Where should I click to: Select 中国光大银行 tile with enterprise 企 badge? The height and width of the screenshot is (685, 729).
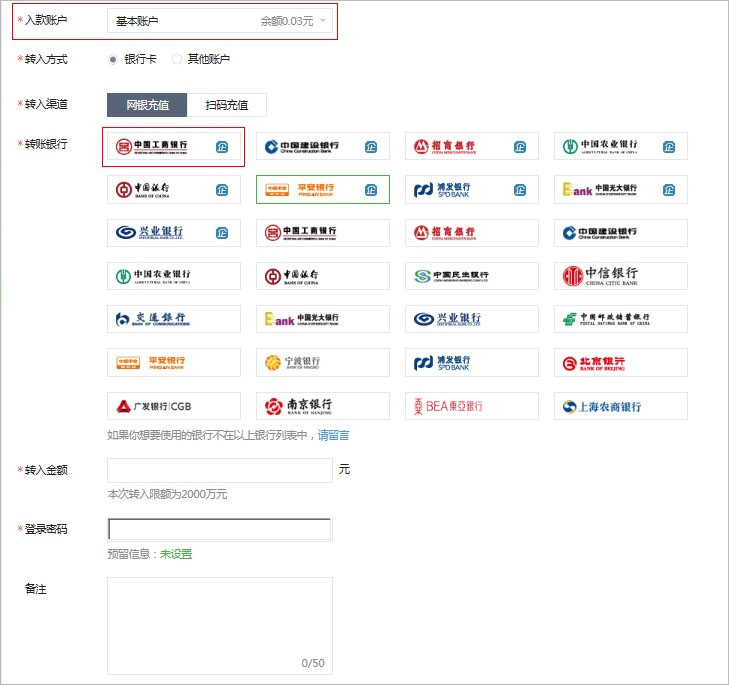pyautogui.click(x=621, y=189)
